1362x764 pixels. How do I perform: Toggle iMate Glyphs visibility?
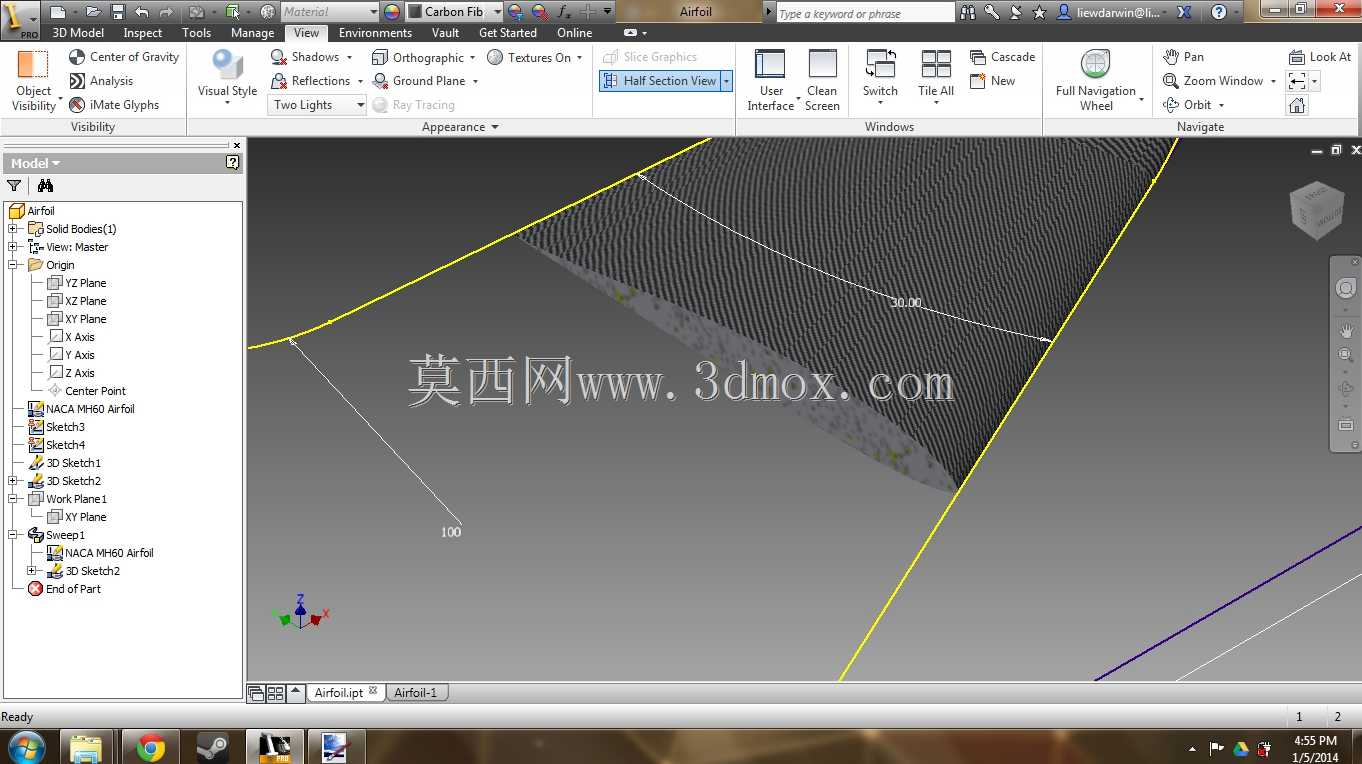(114, 105)
